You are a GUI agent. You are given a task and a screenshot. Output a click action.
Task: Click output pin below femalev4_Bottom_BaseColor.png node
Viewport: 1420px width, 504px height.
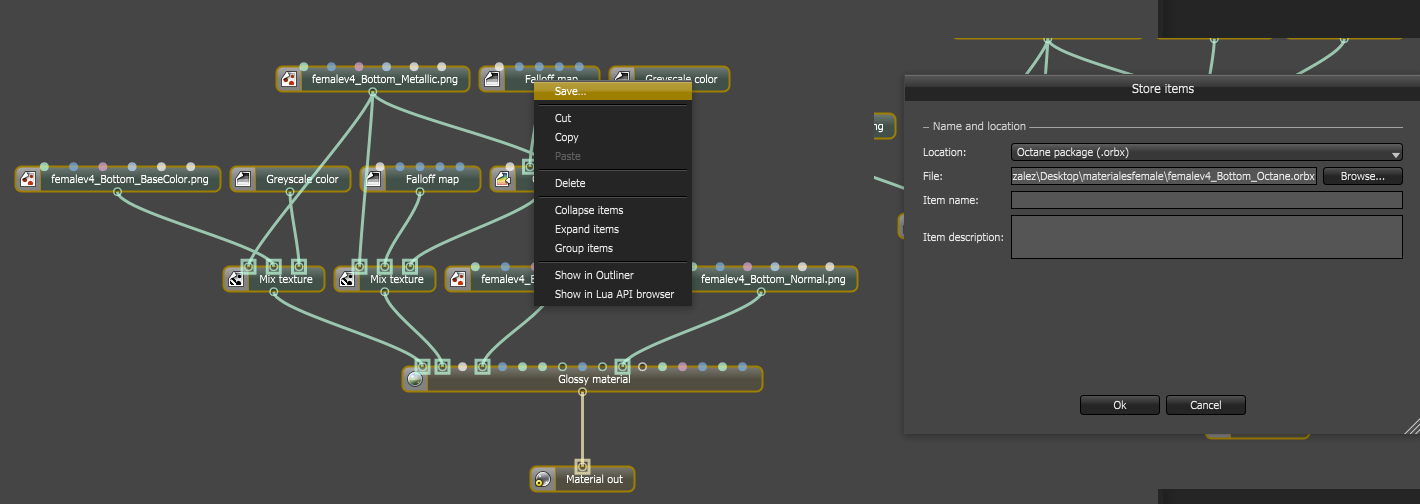pos(117,192)
